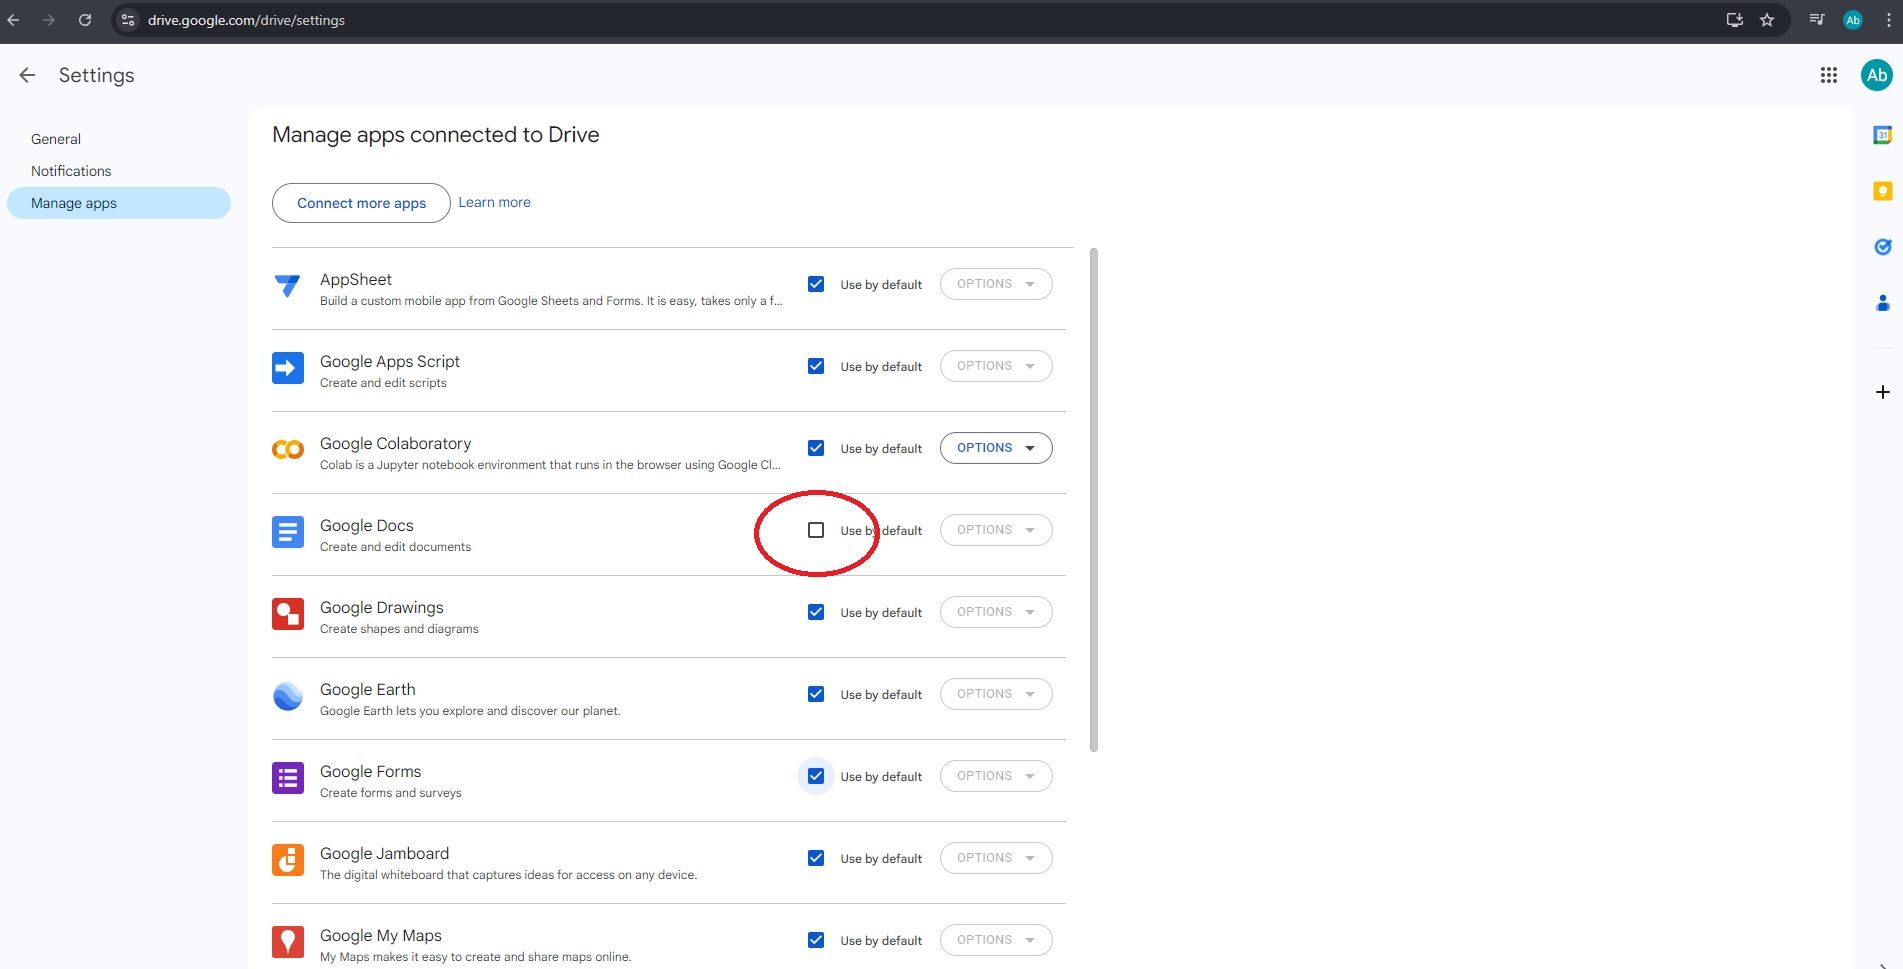The width and height of the screenshot is (1903, 969).
Task: Open Google My Maps OPTIONS dropdown
Action: click(996, 940)
